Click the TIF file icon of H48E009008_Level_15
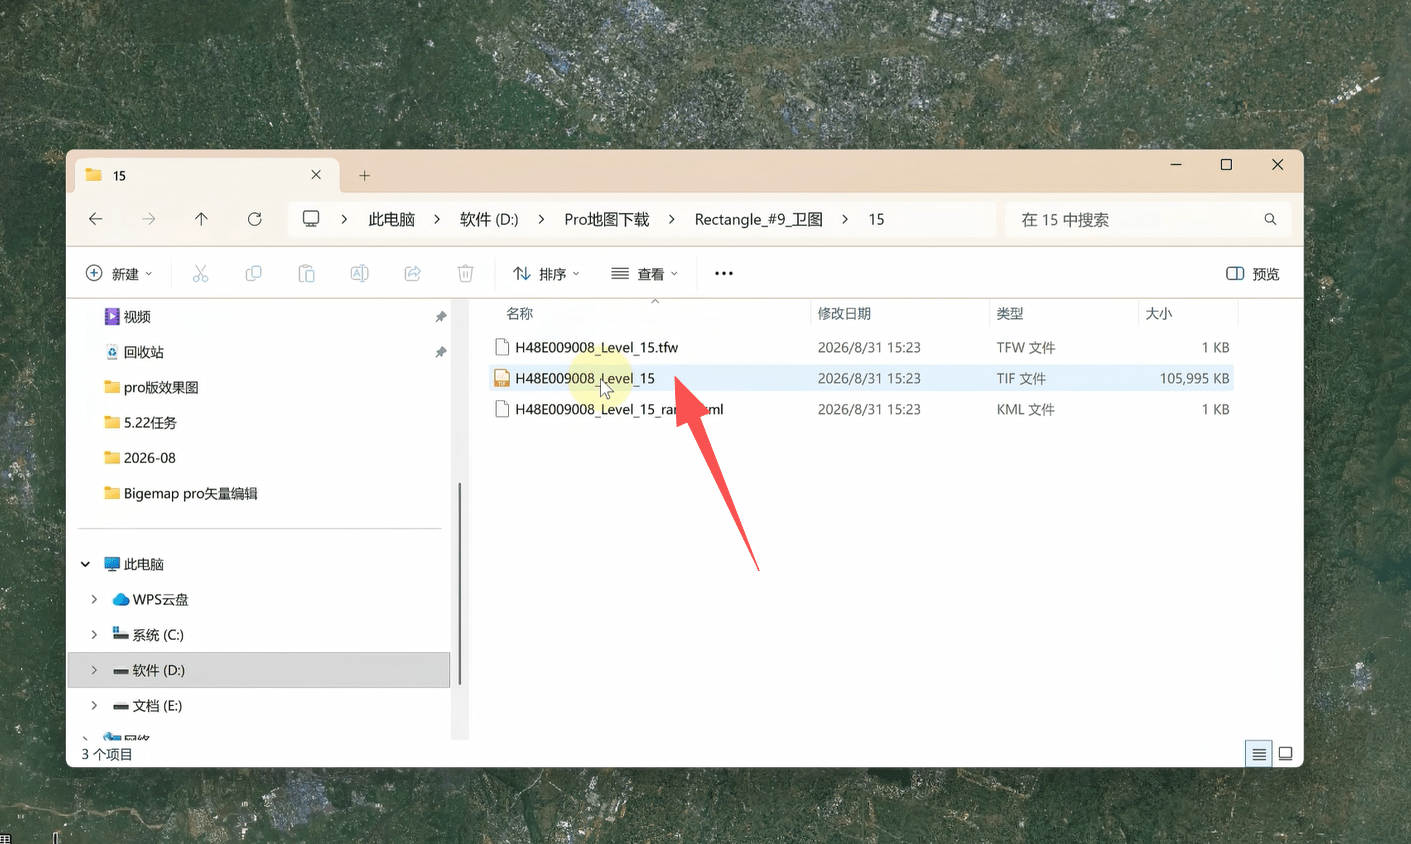Viewport: 1411px width, 844px height. [x=502, y=378]
